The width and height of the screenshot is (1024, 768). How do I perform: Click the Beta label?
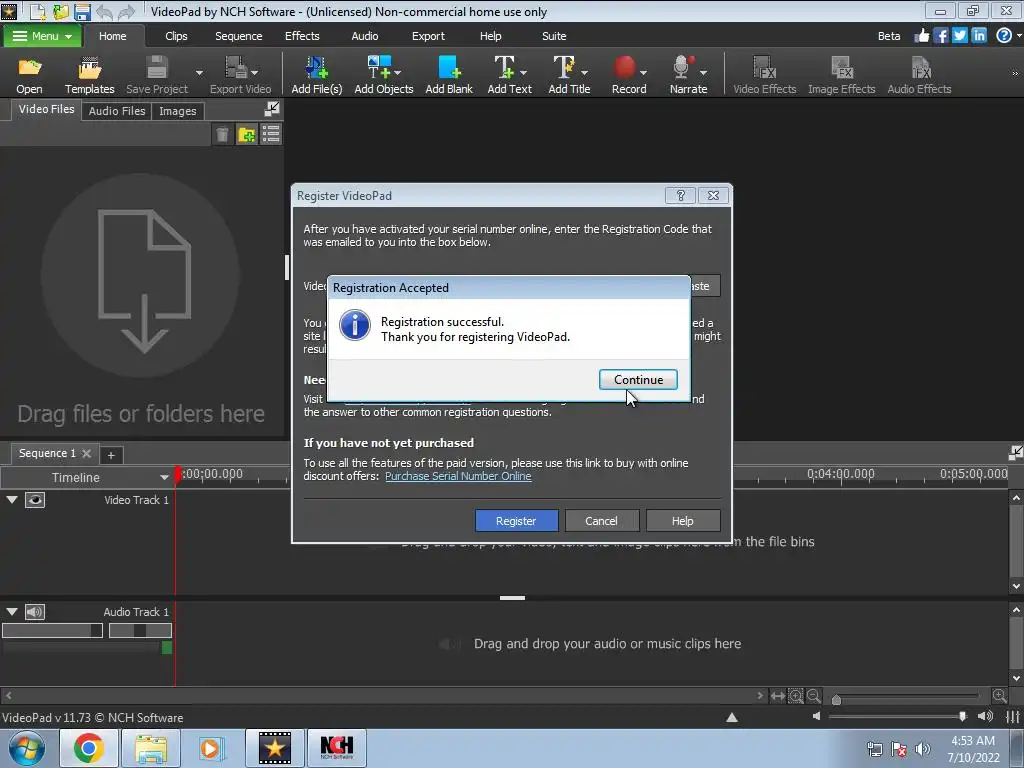click(889, 36)
